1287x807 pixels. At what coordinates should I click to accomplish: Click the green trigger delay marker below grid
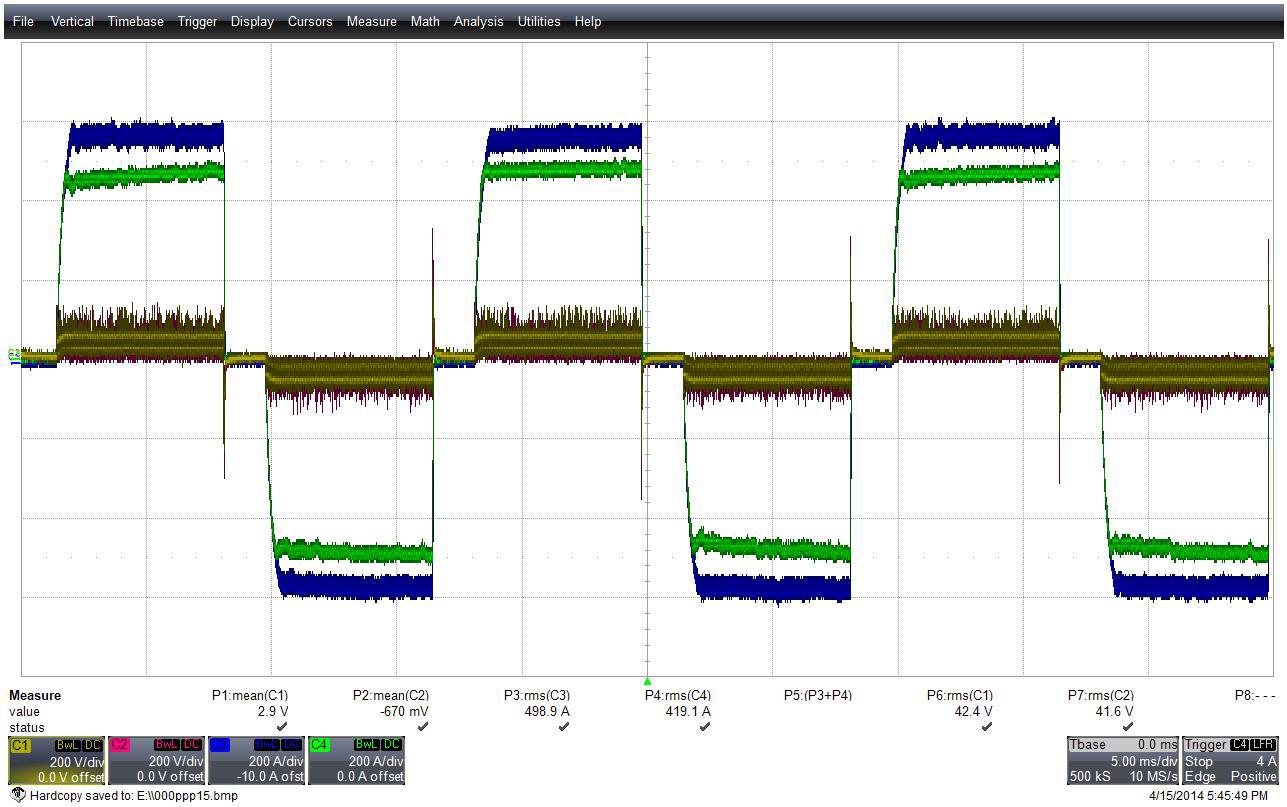coord(647,681)
